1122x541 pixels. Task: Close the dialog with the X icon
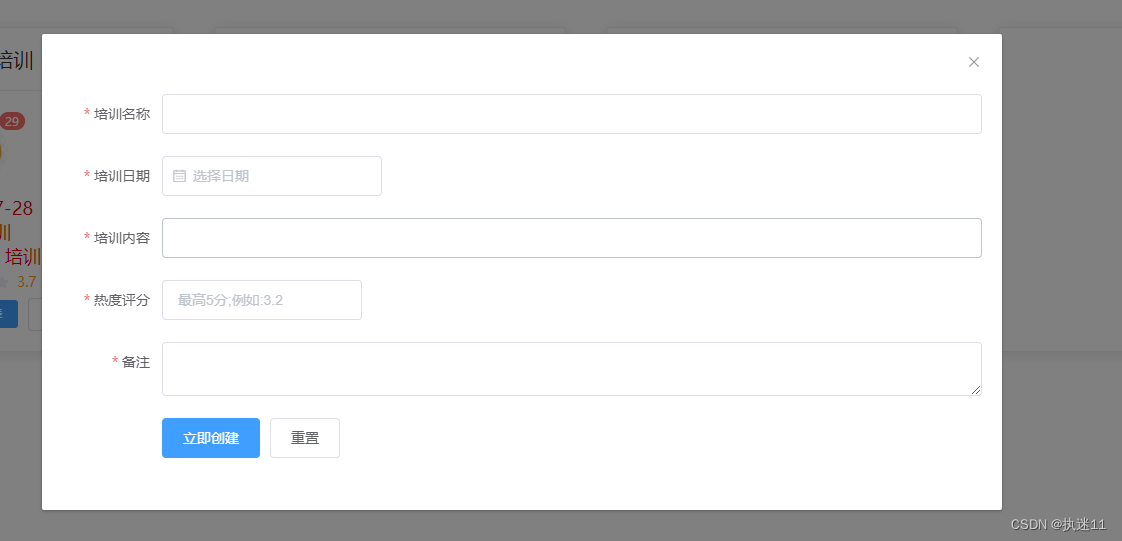pyautogui.click(x=973, y=62)
